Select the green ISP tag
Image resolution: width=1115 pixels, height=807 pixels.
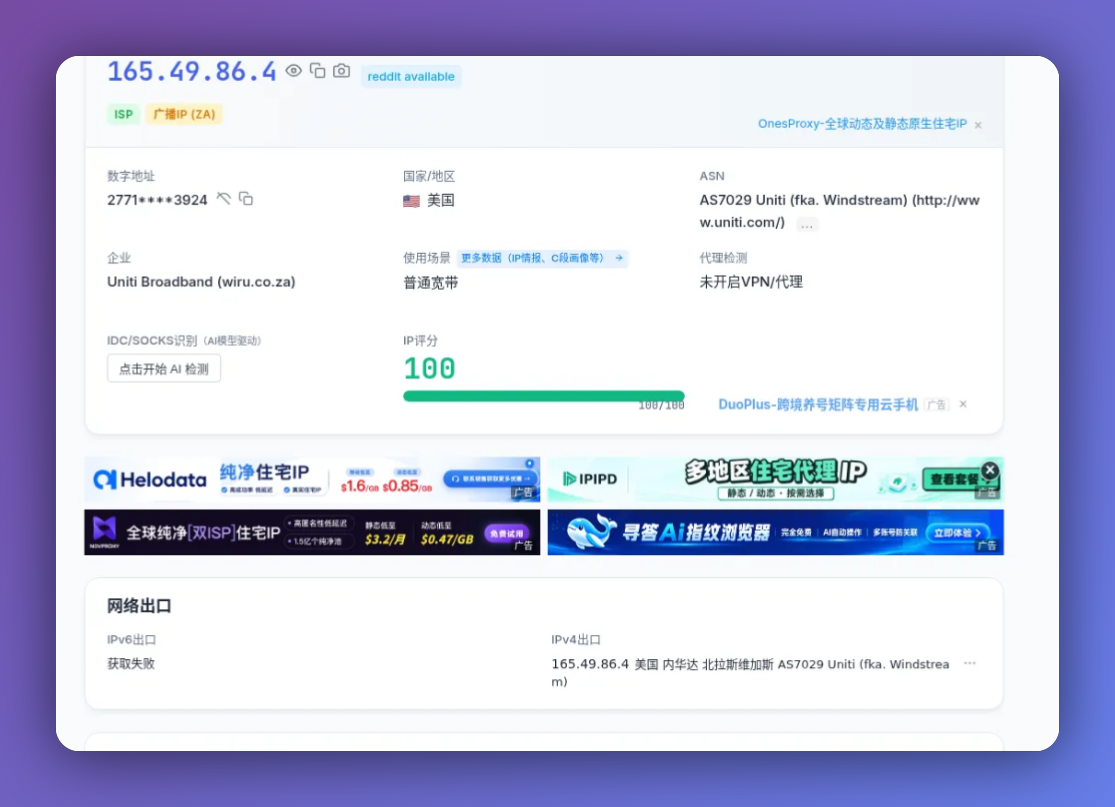coord(124,114)
